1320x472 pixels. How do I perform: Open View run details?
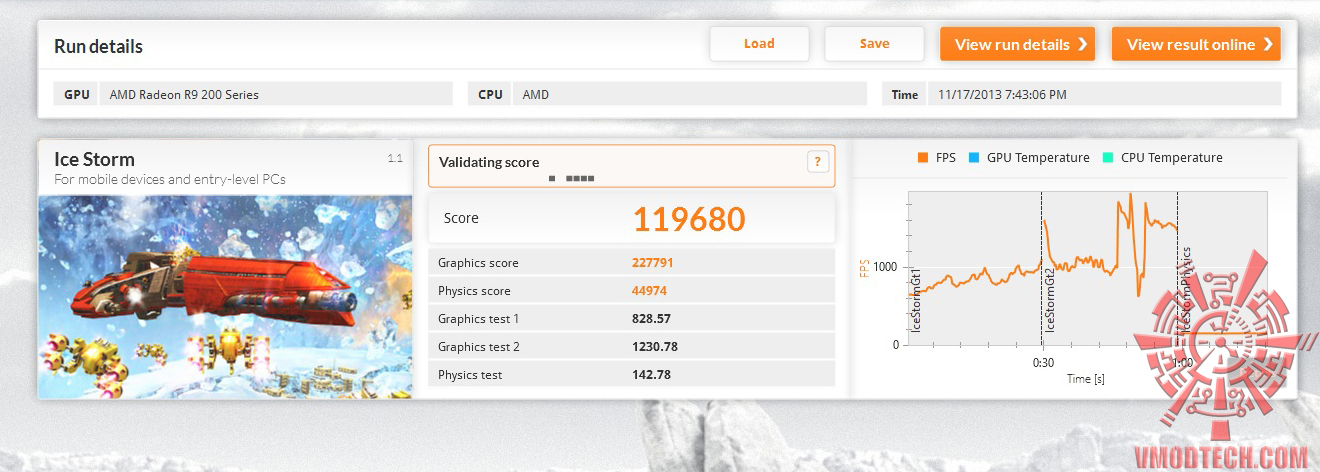point(1017,44)
